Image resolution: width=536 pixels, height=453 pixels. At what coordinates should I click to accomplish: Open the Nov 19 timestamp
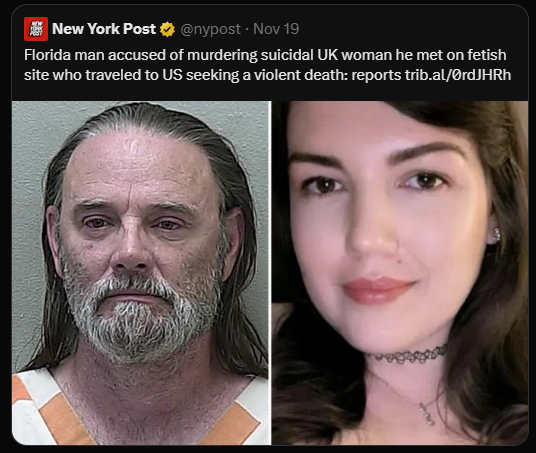pyautogui.click(x=276, y=29)
